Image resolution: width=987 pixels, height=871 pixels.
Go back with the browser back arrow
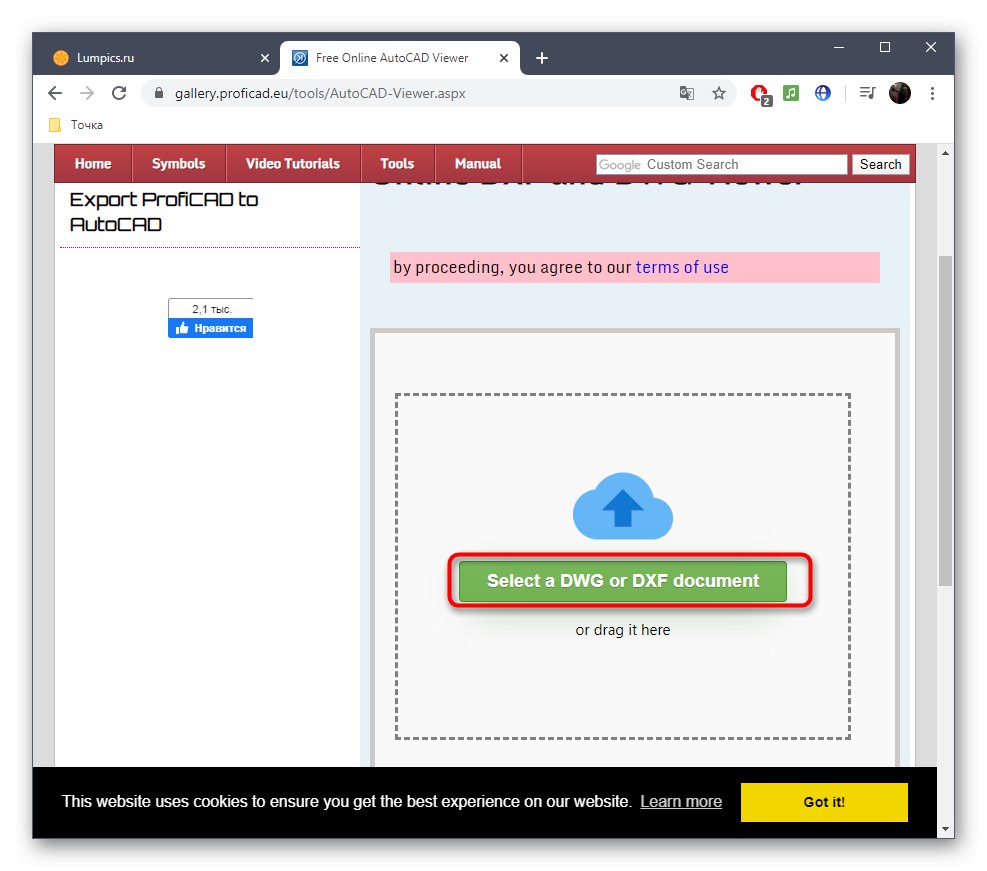(55, 93)
